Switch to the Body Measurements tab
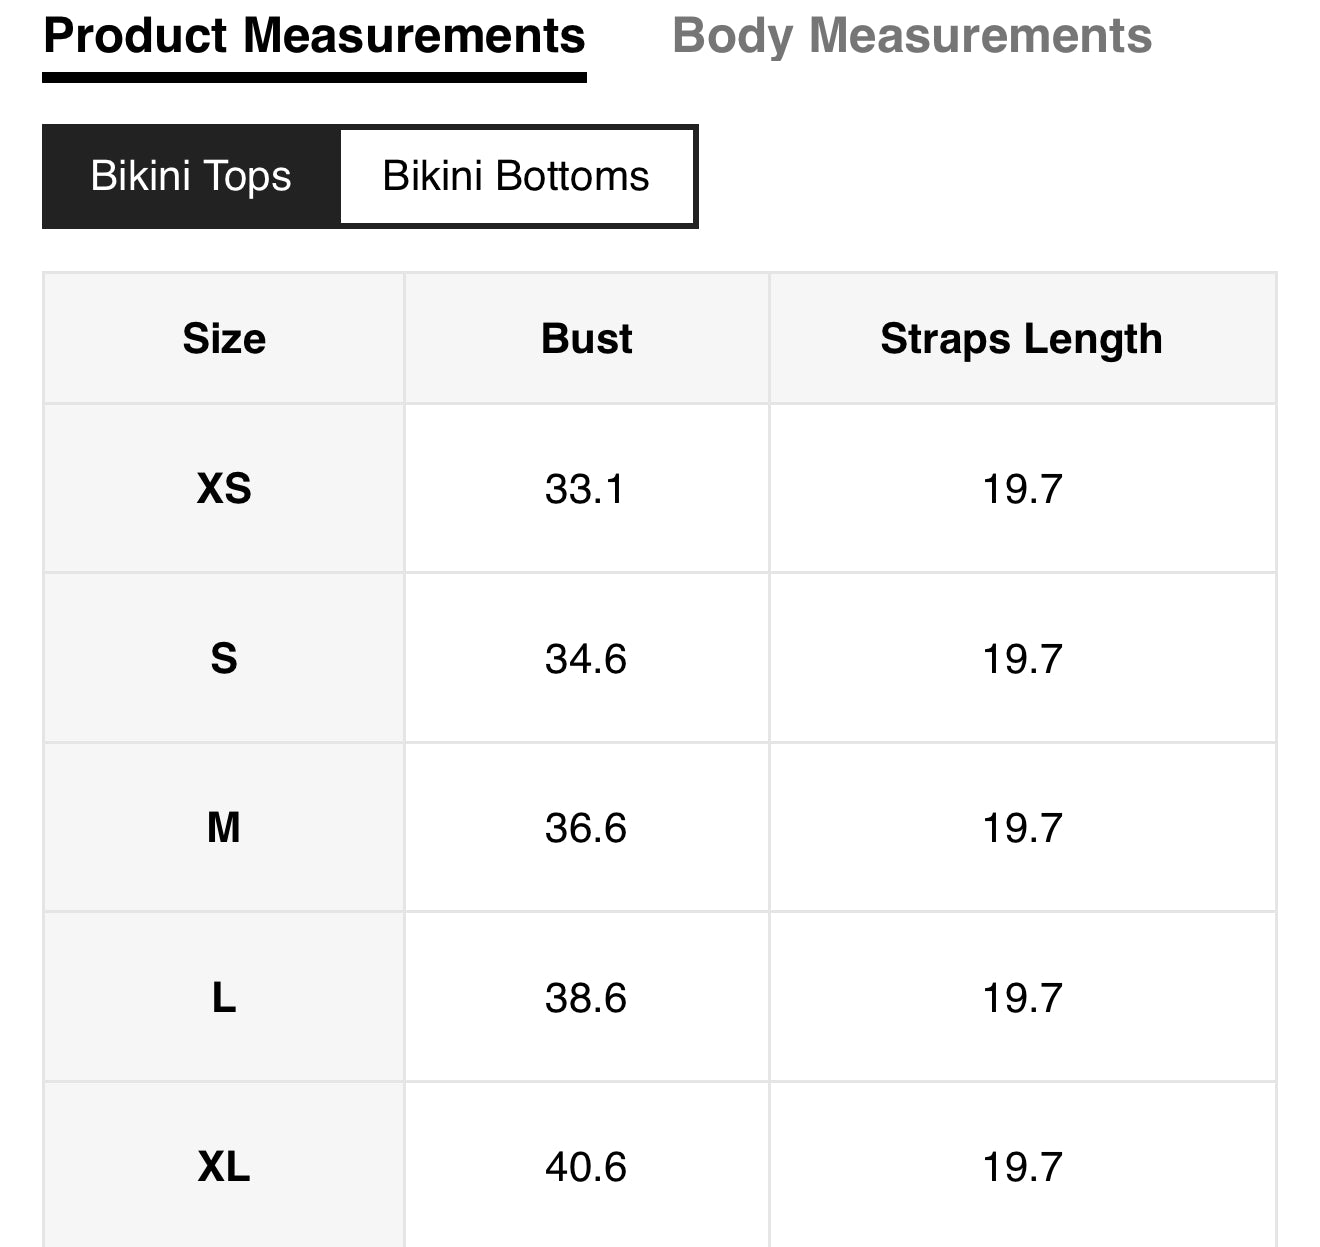Viewport: 1320px width, 1247px height. [911, 37]
